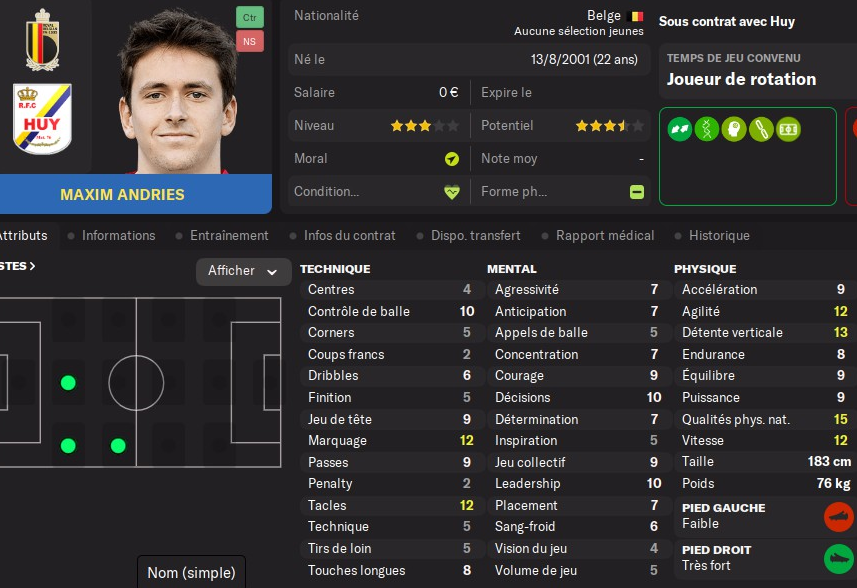Image resolution: width=857 pixels, height=588 pixels.
Task: Open the Infos du contrat tab
Action: tap(350, 236)
